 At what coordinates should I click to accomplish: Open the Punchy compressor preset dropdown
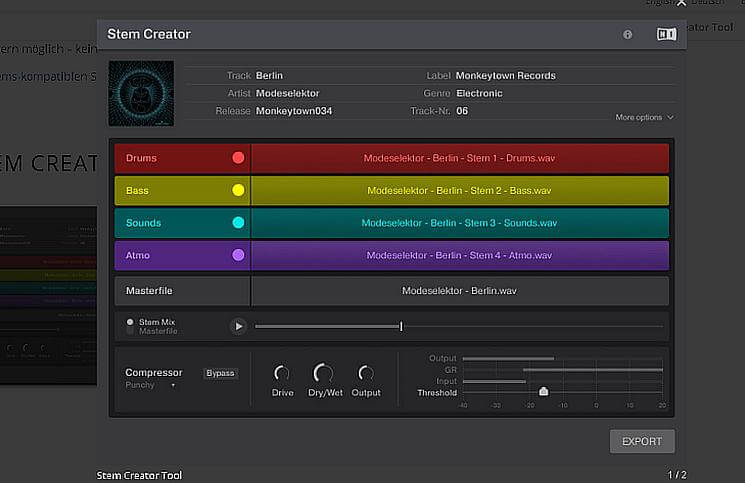coord(150,385)
